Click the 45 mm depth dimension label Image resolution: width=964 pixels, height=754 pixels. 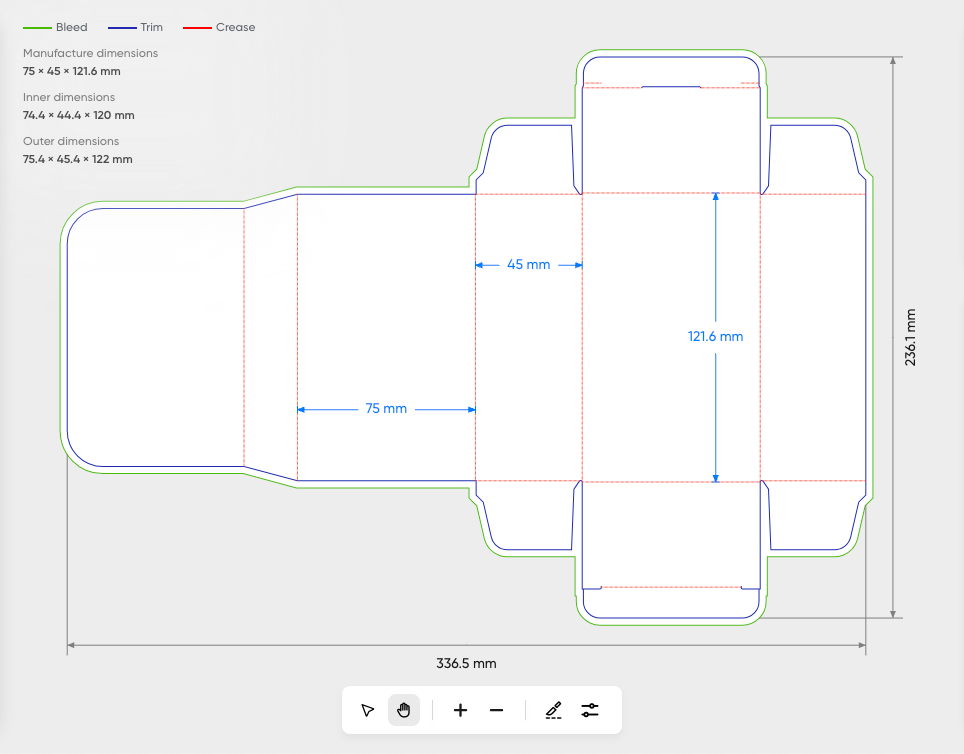528,265
